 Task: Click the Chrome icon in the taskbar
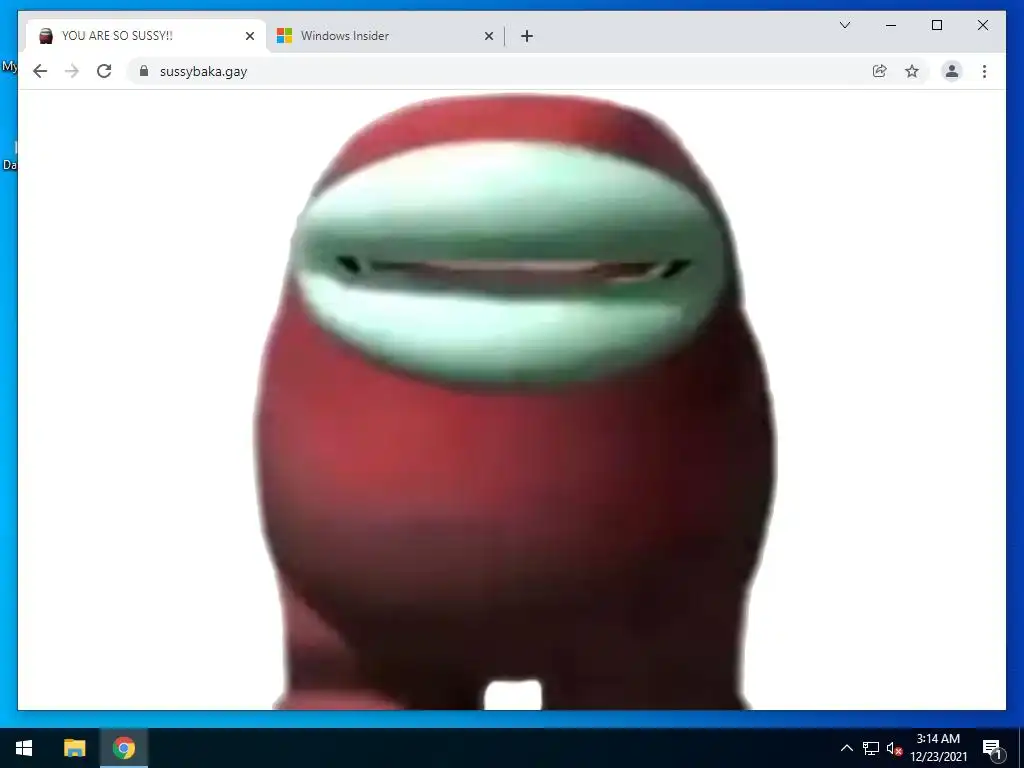pos(123,748)
